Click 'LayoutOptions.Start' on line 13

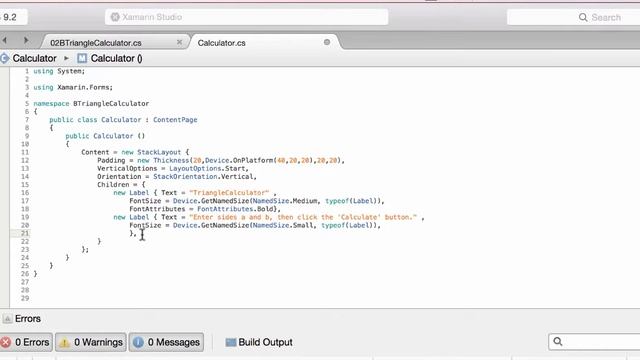[207, 168]
